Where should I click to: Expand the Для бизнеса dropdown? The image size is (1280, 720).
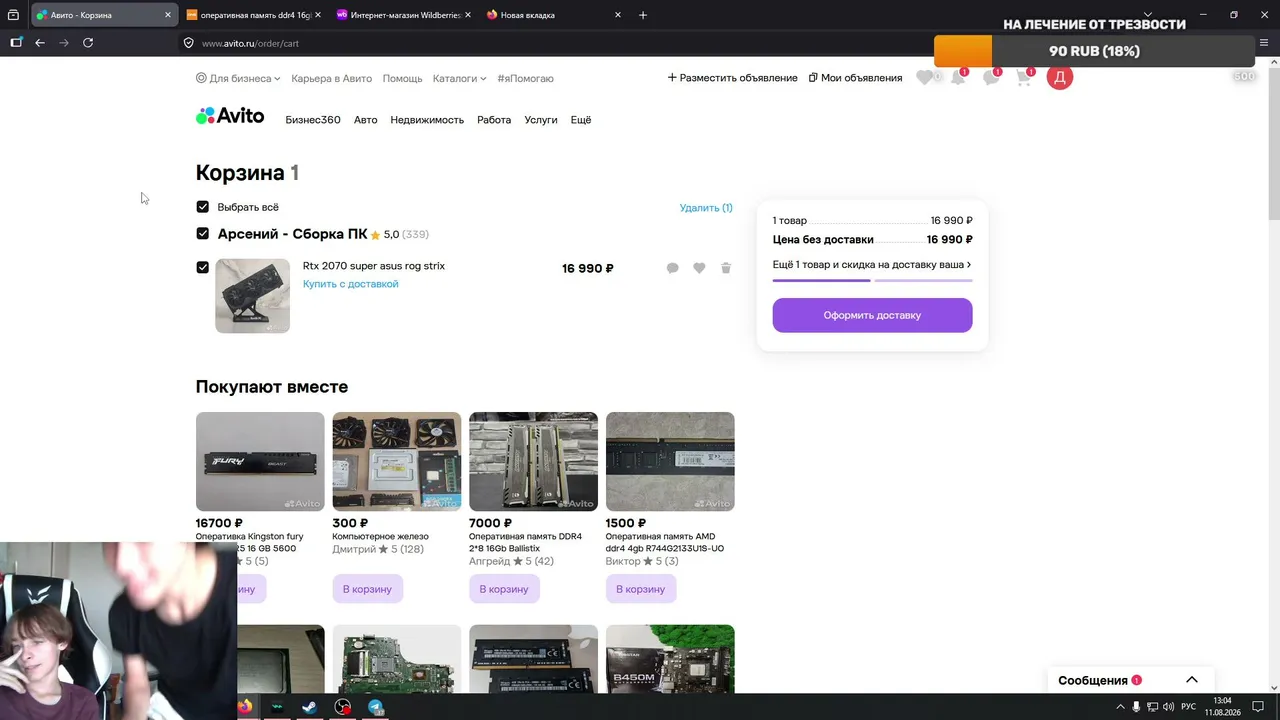tap(238, 78)
